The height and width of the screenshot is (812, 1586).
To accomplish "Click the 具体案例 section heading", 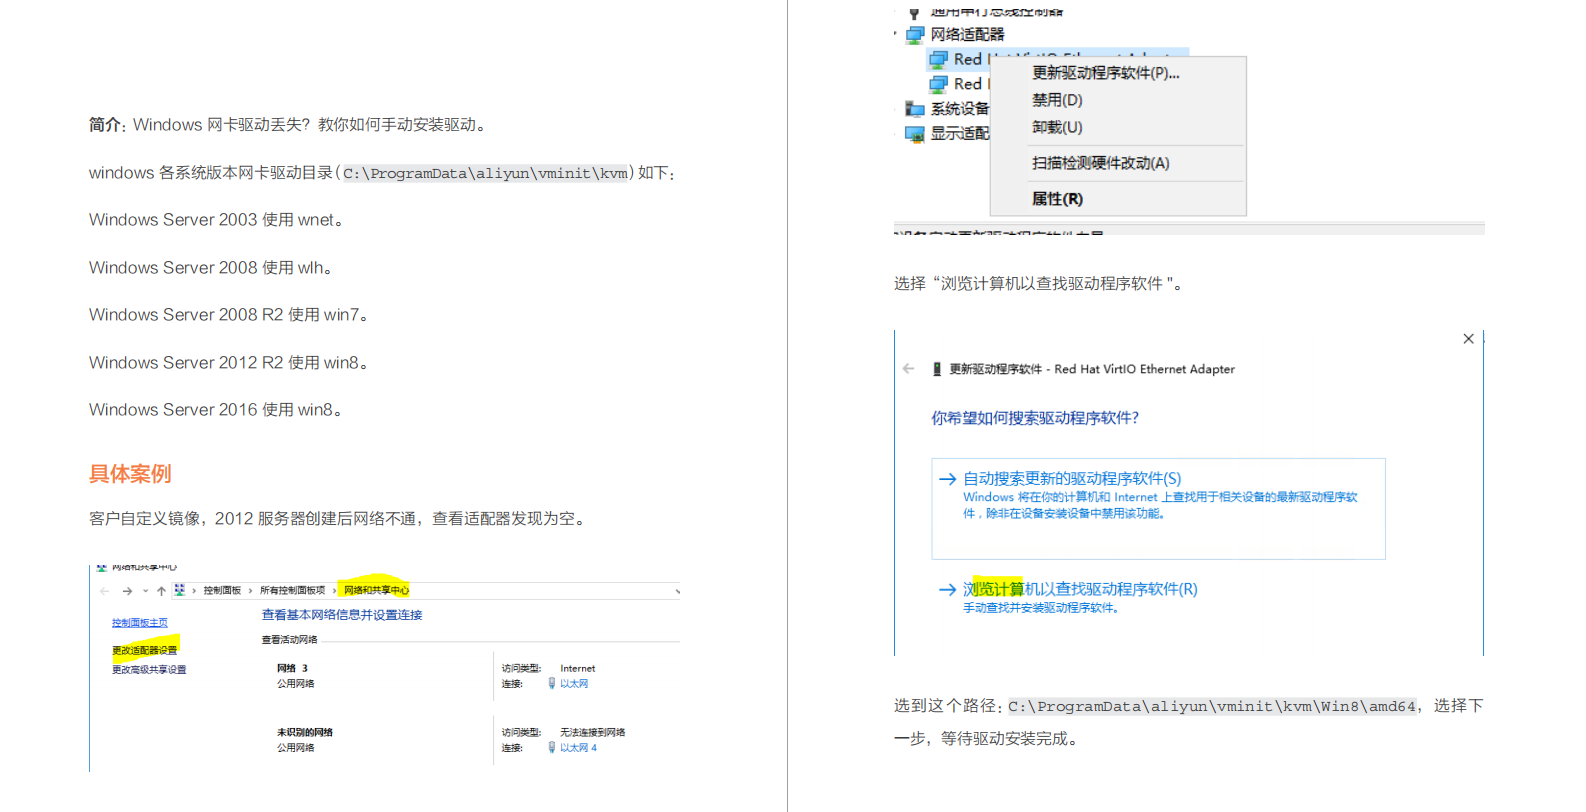I will pyautogui.click(x=130, y=474).
